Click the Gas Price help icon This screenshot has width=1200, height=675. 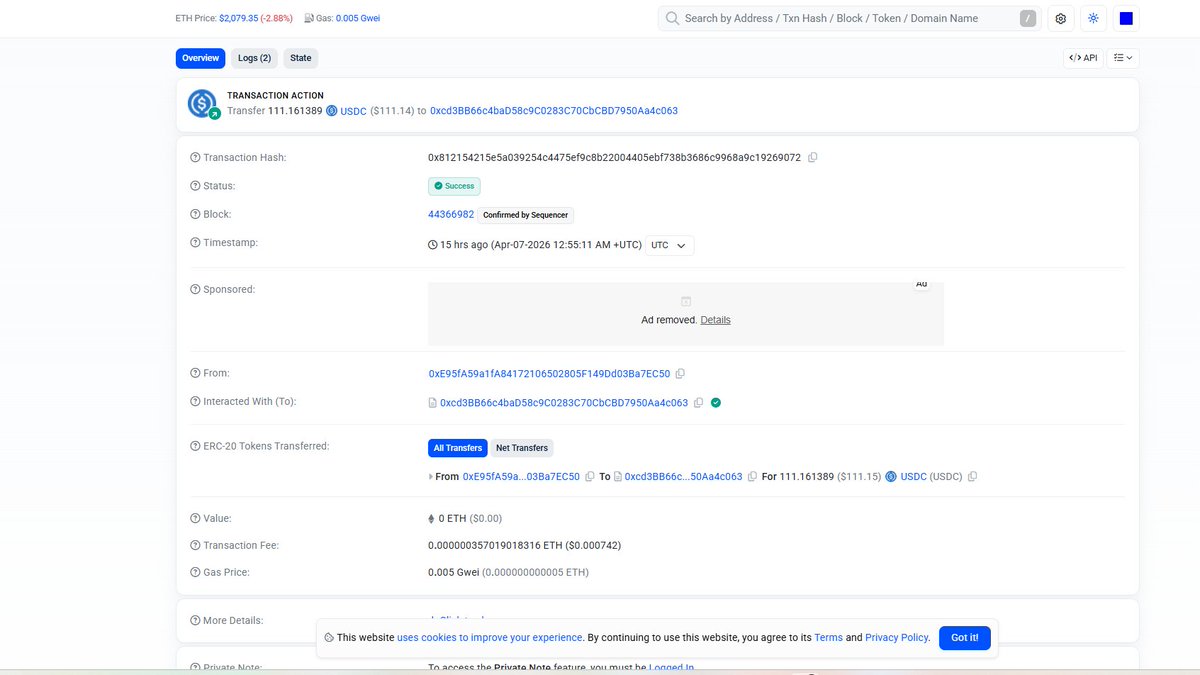[195, 573]
